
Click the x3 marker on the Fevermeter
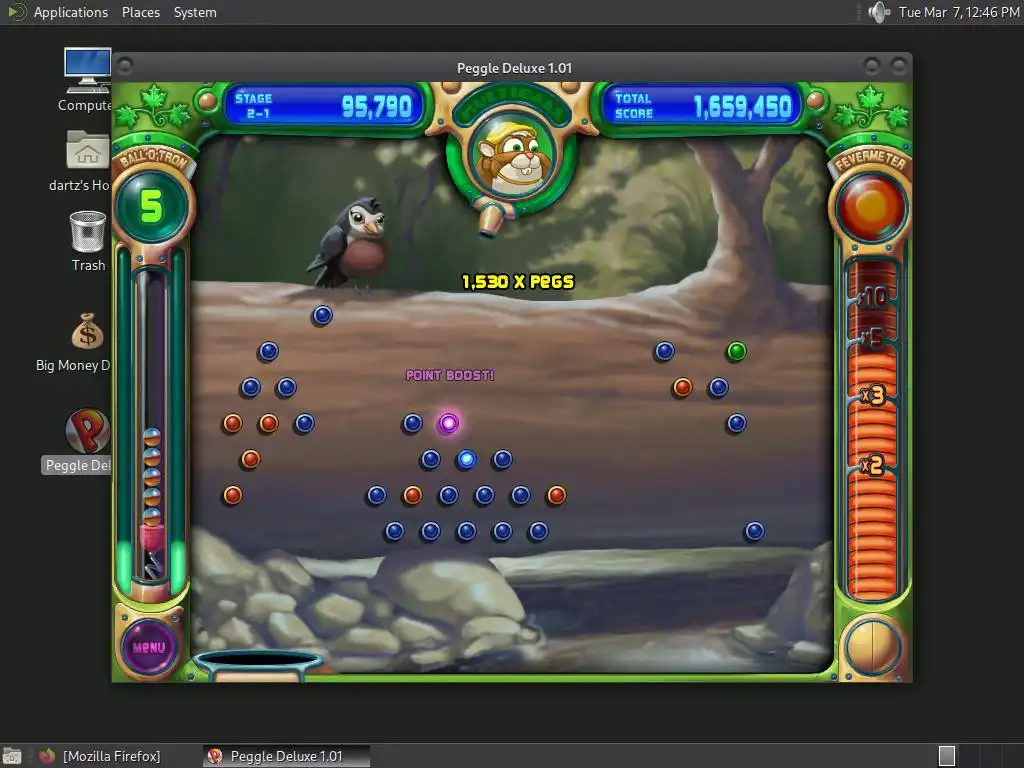point(872,395)
